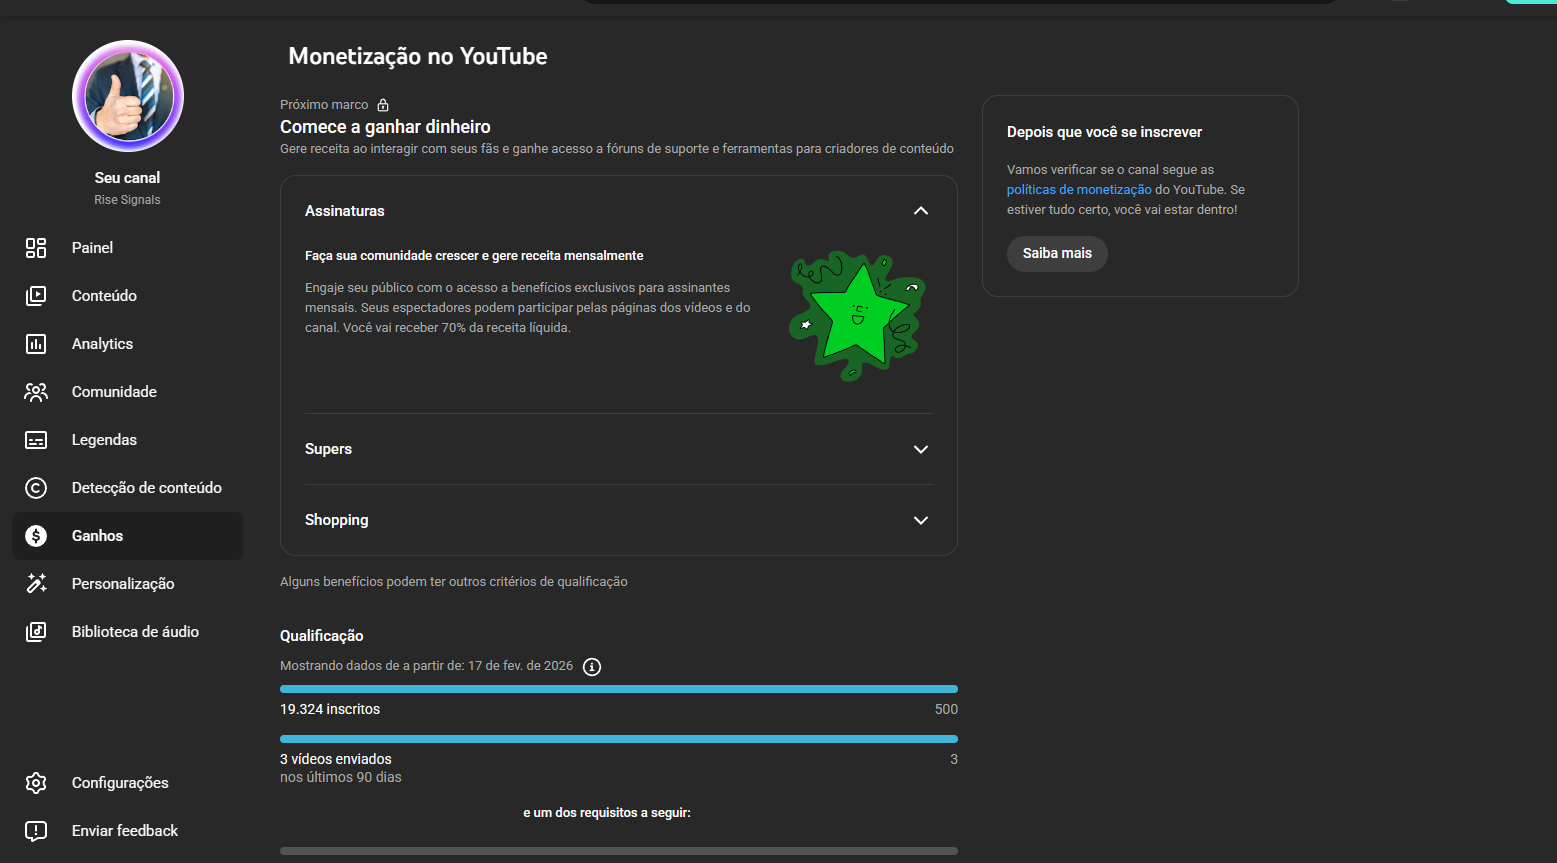Click the Monetização no YouTube heading
Screen dimensions: 1557x863
coord(418,56)
